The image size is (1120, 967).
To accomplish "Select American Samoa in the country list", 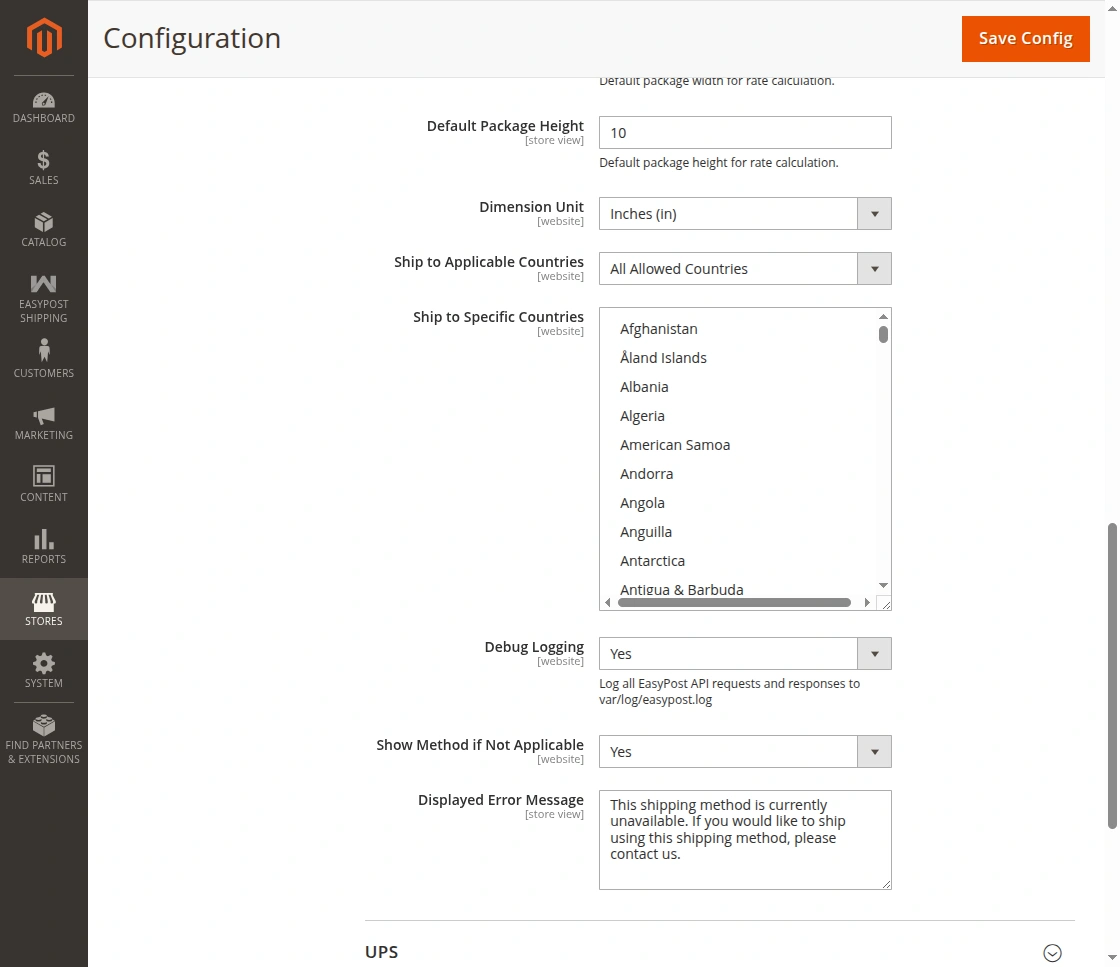I will tap(675, 445).
